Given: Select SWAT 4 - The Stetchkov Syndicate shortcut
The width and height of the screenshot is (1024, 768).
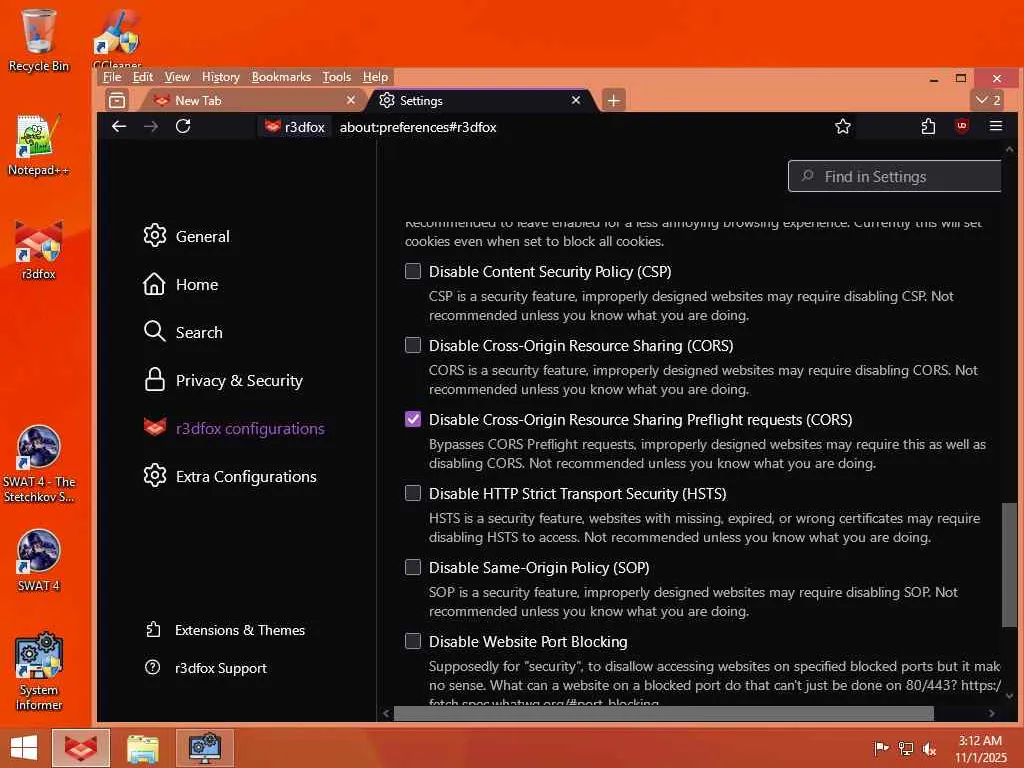Looking at the screenshot, I should click(39, 464).
